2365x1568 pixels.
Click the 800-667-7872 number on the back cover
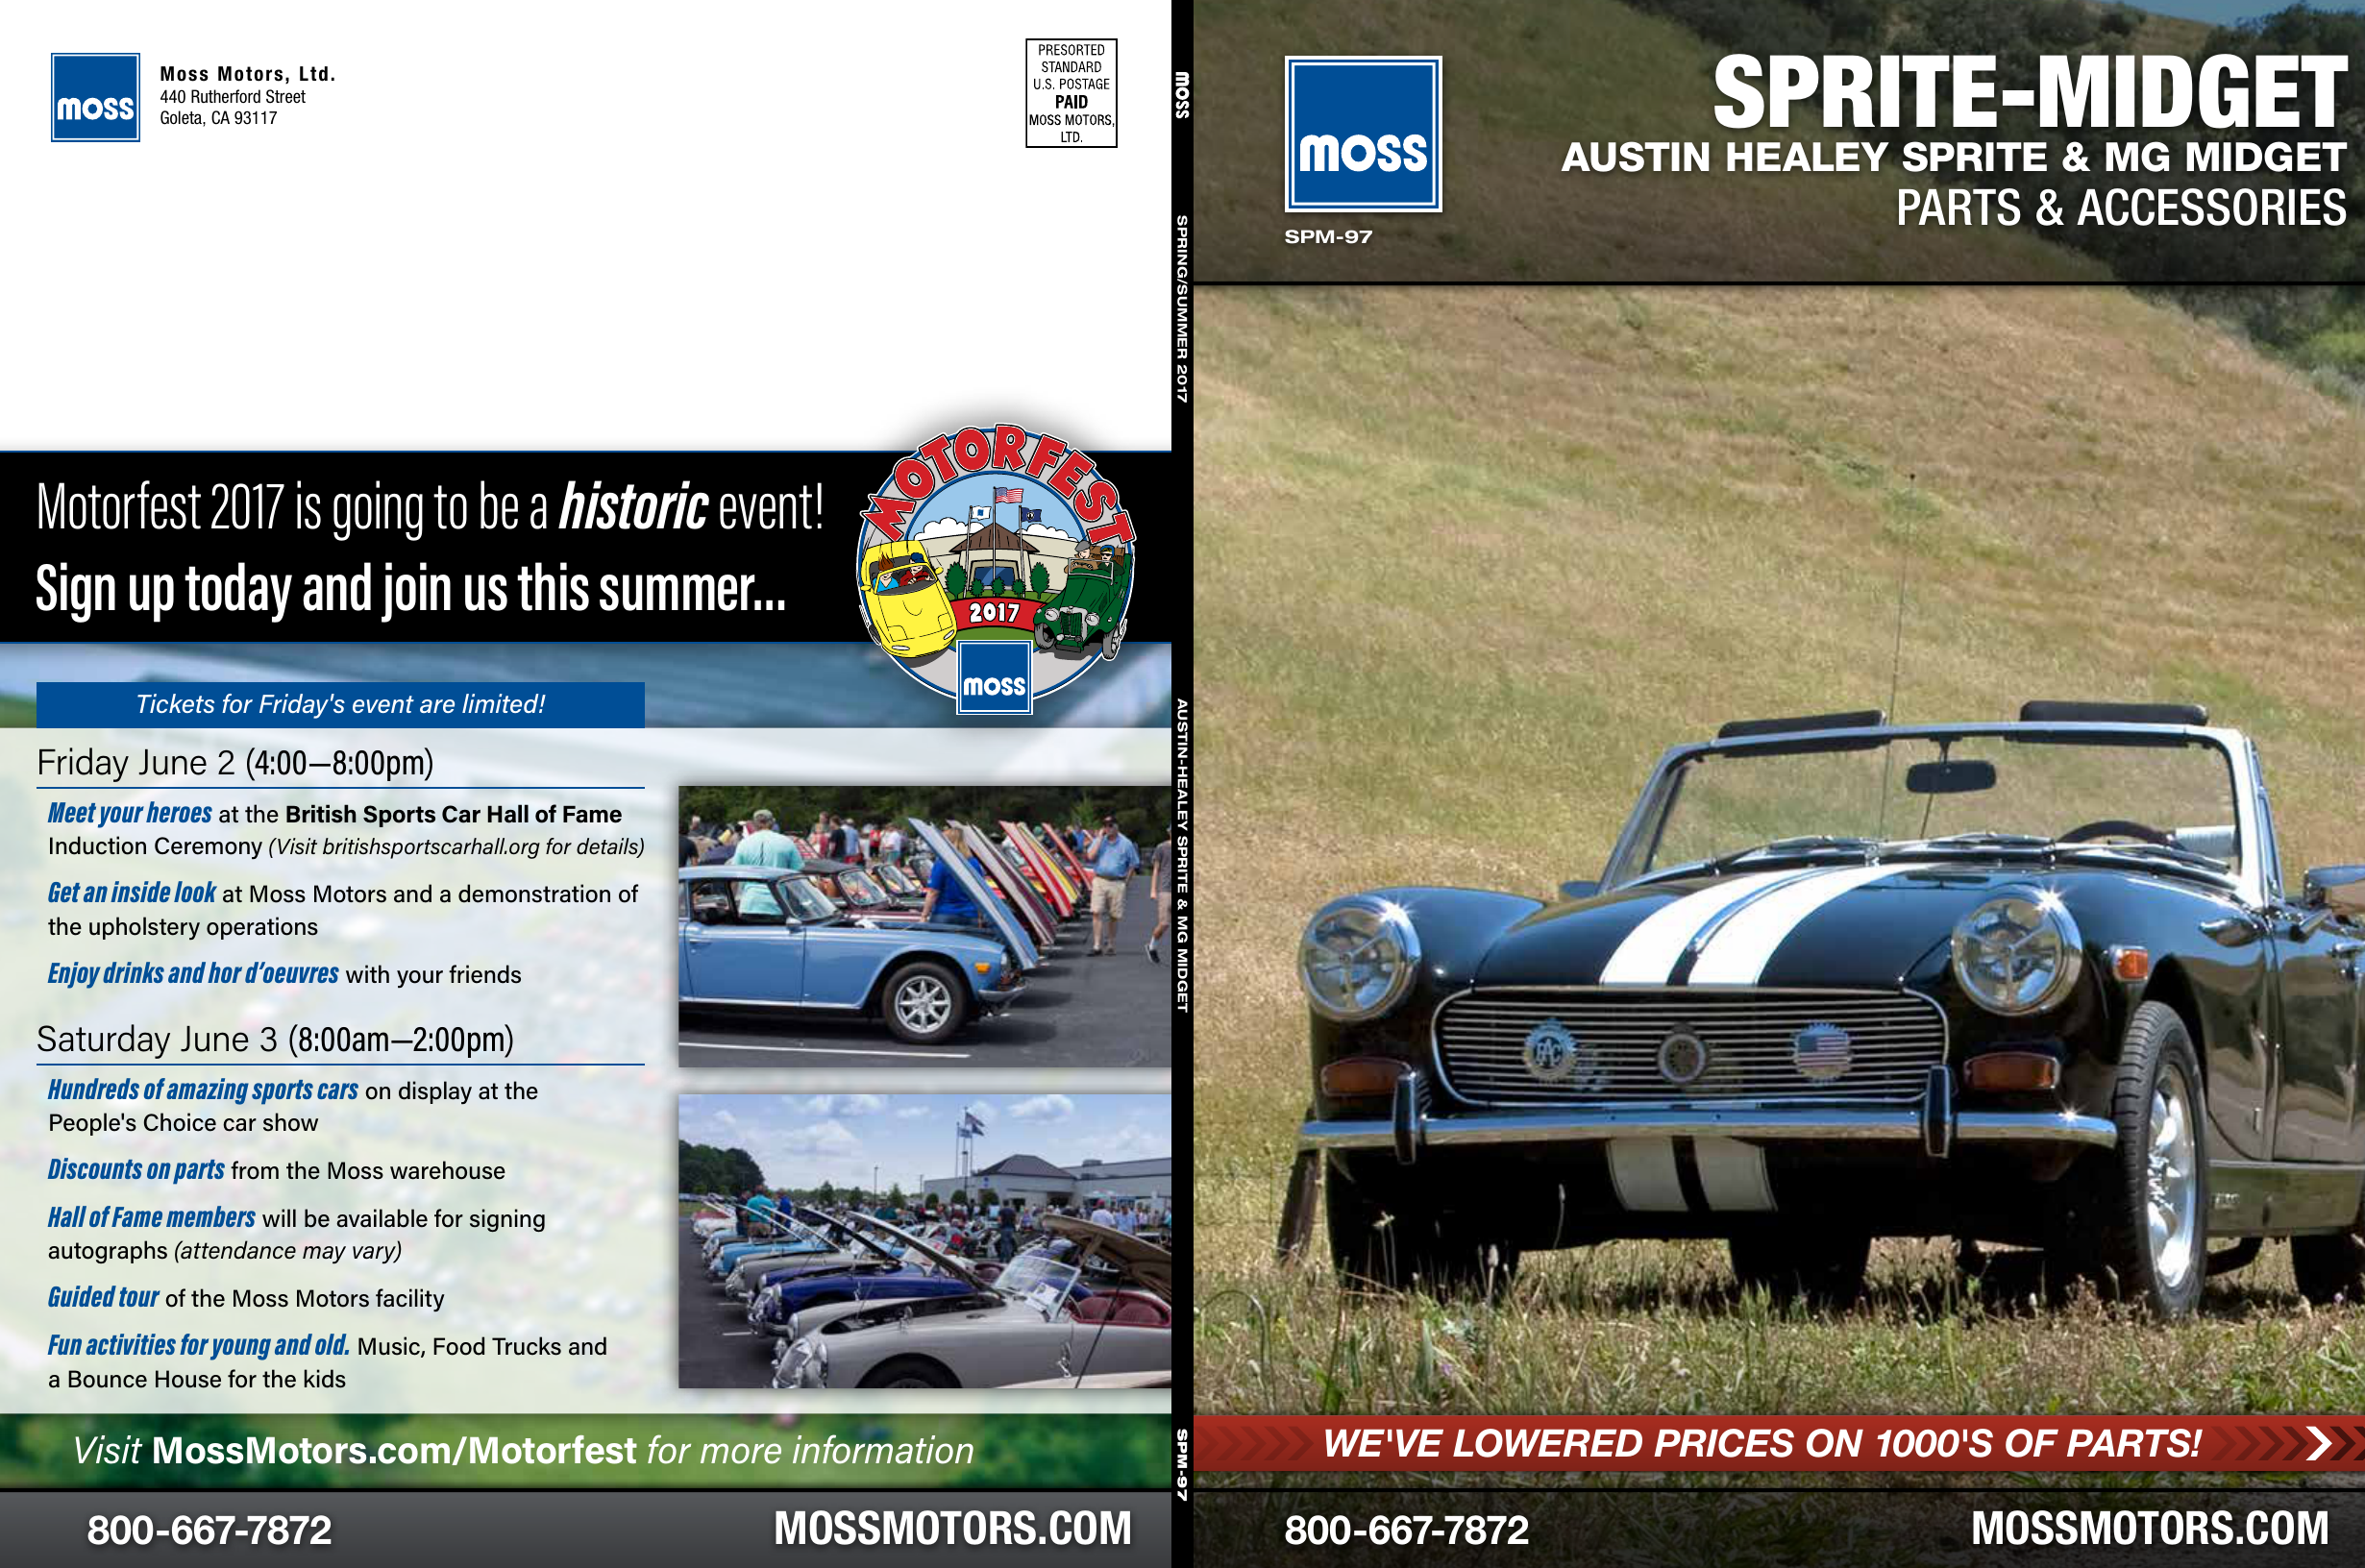pos(209,1530)
